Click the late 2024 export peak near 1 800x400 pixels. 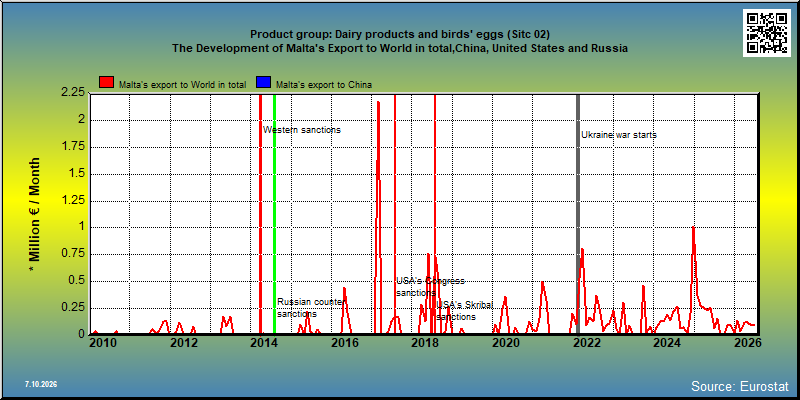[693, 228]
